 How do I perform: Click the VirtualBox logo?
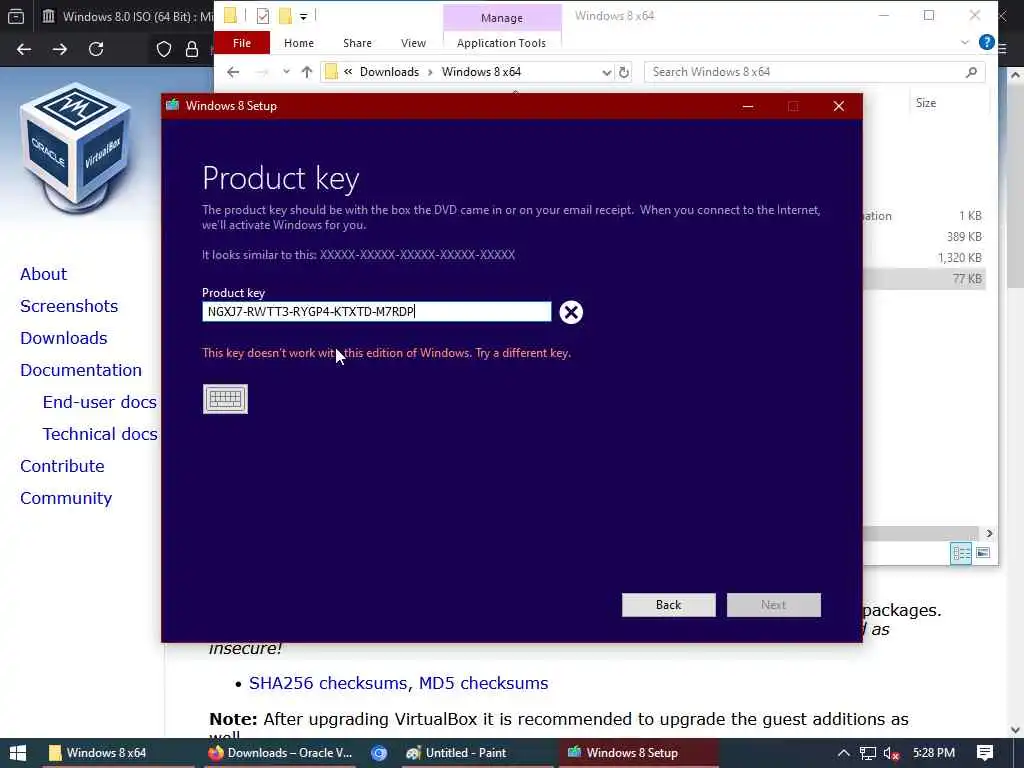coord(76,149)
